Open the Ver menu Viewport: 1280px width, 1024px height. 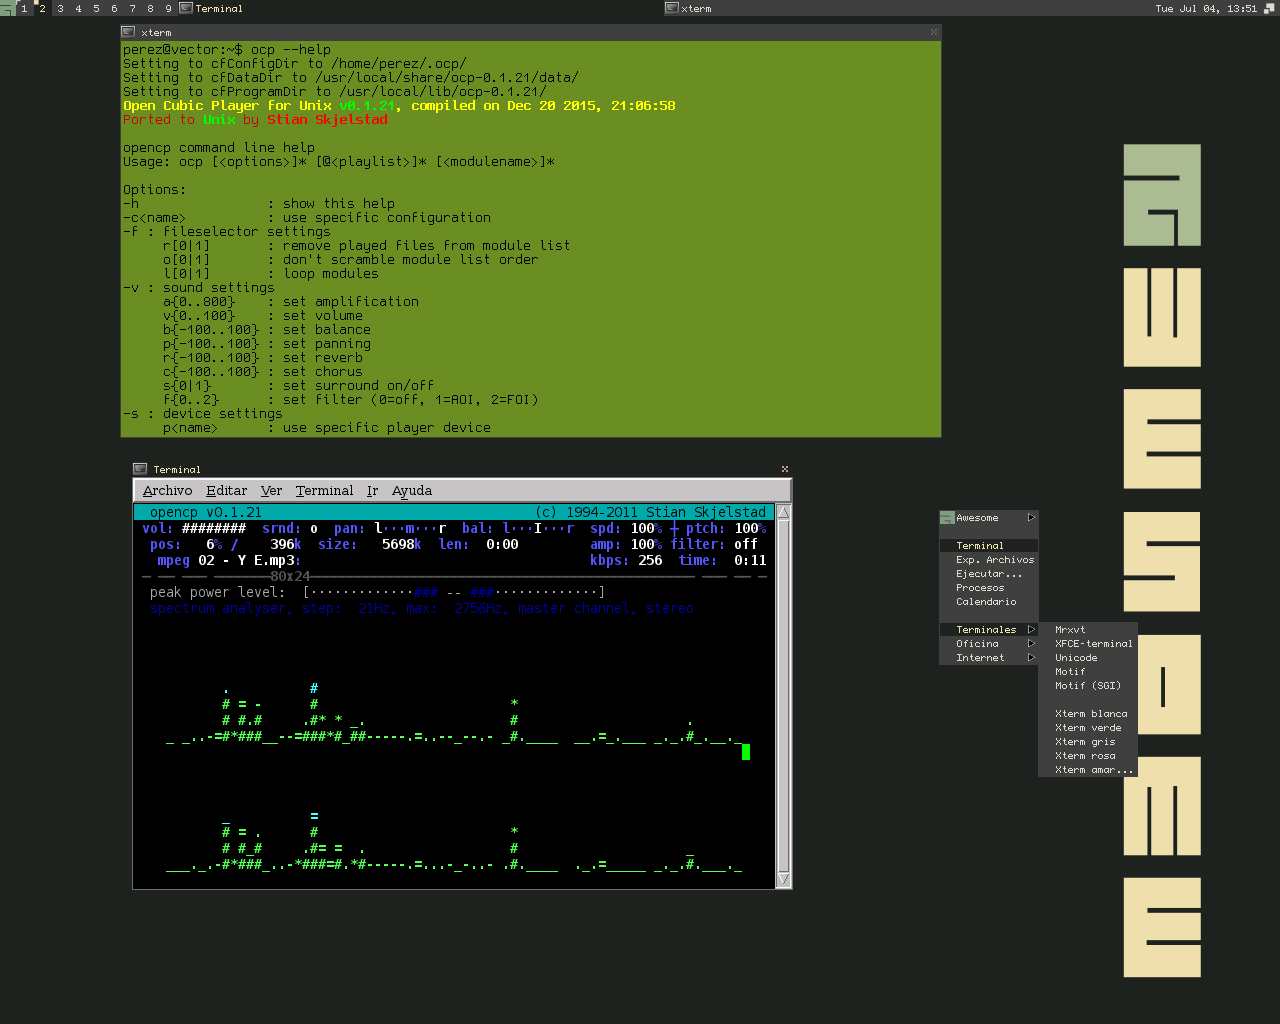271,491
